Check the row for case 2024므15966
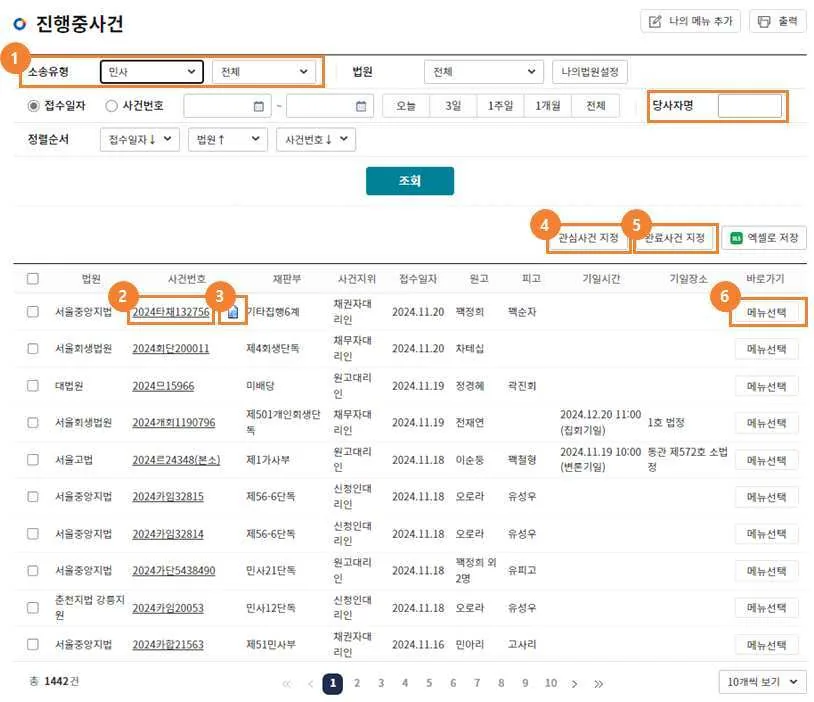Viewport: 814px width, 702px height. click(33, 386)
